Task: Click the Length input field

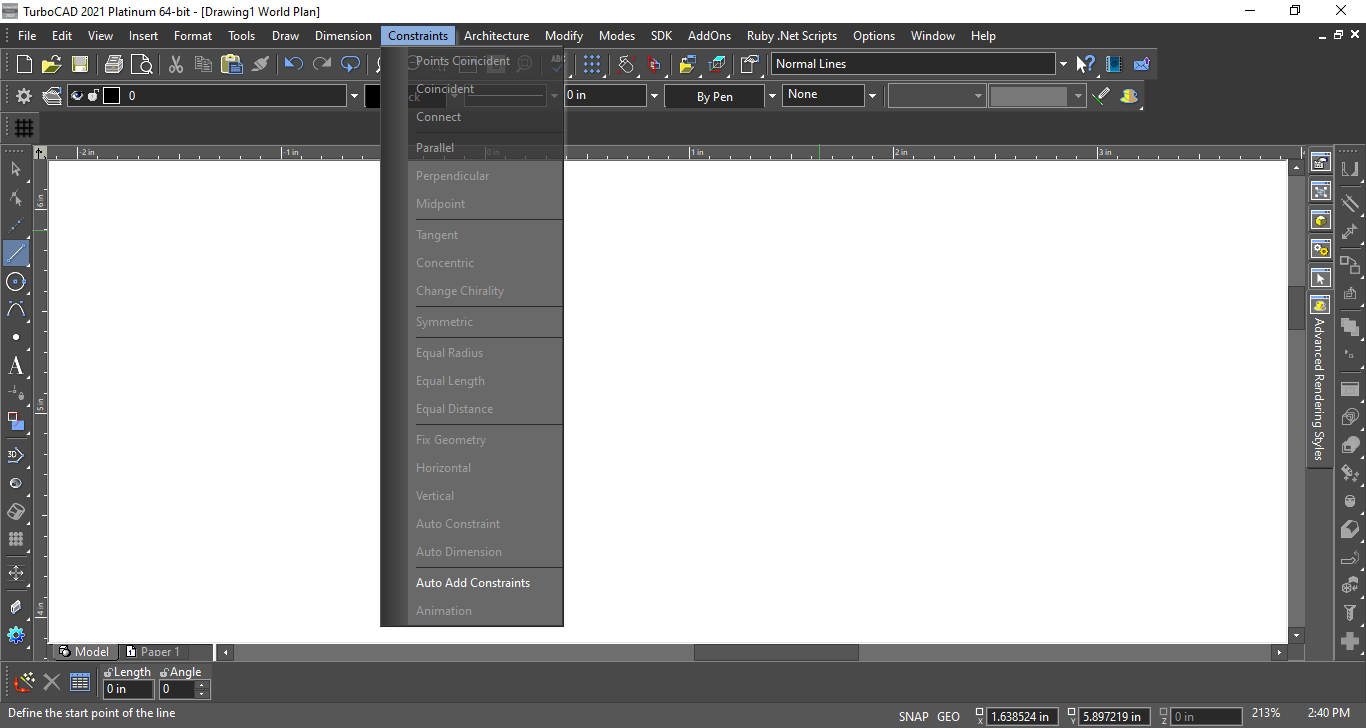Action: coord(128,689)
